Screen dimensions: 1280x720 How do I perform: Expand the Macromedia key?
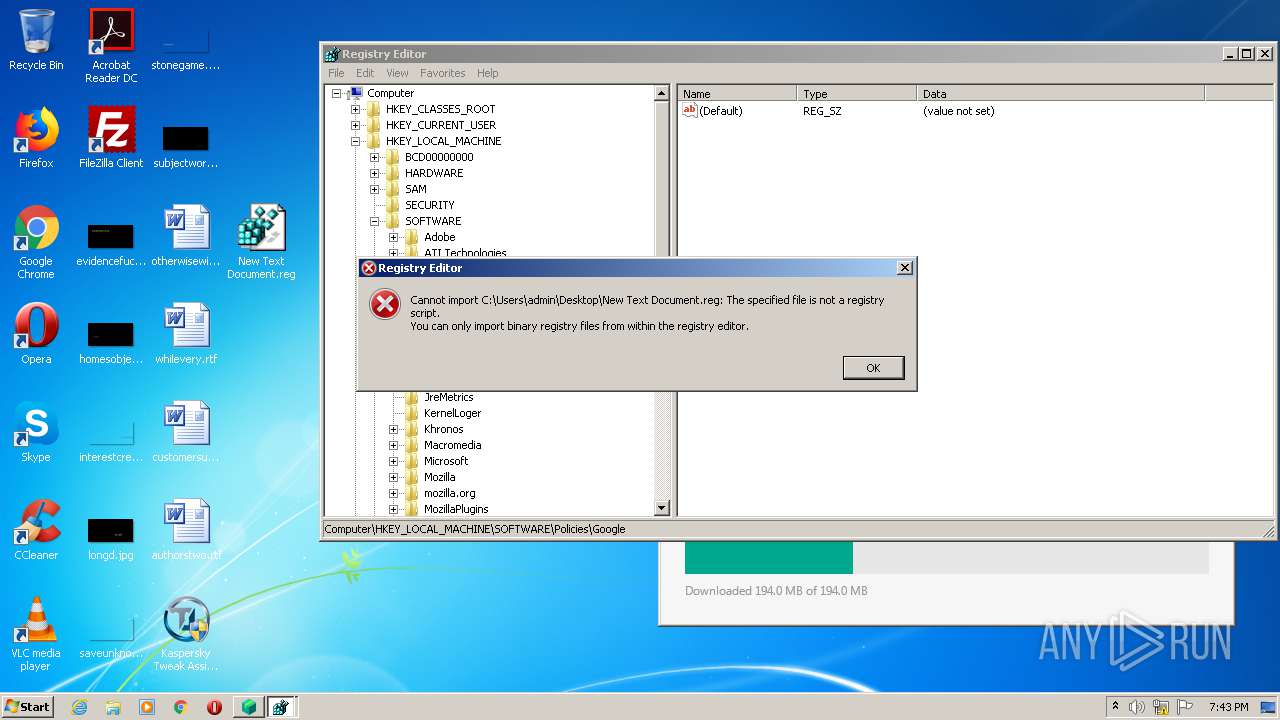click(x=393, y=445)
